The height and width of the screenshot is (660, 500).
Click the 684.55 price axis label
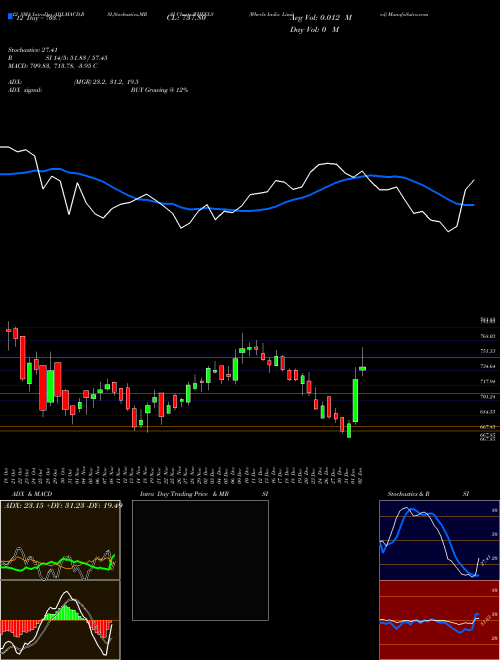click(x=487, y=412)
